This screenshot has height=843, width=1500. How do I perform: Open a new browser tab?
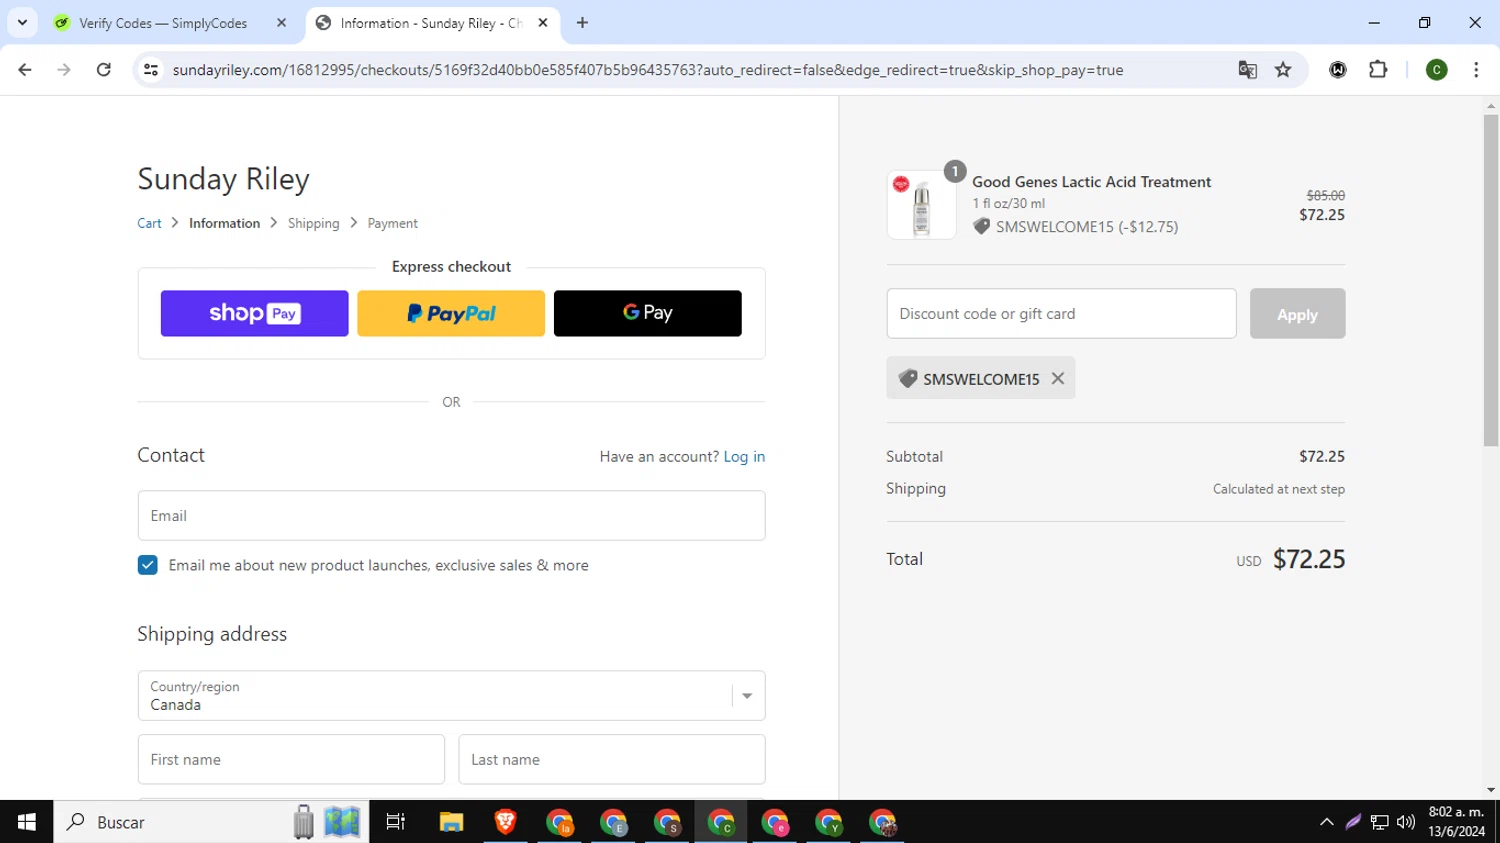[x=582, y=23]
